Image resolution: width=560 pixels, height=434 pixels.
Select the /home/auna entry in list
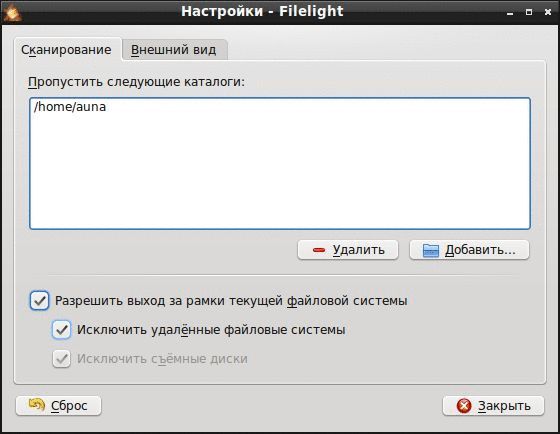[70, 106]
